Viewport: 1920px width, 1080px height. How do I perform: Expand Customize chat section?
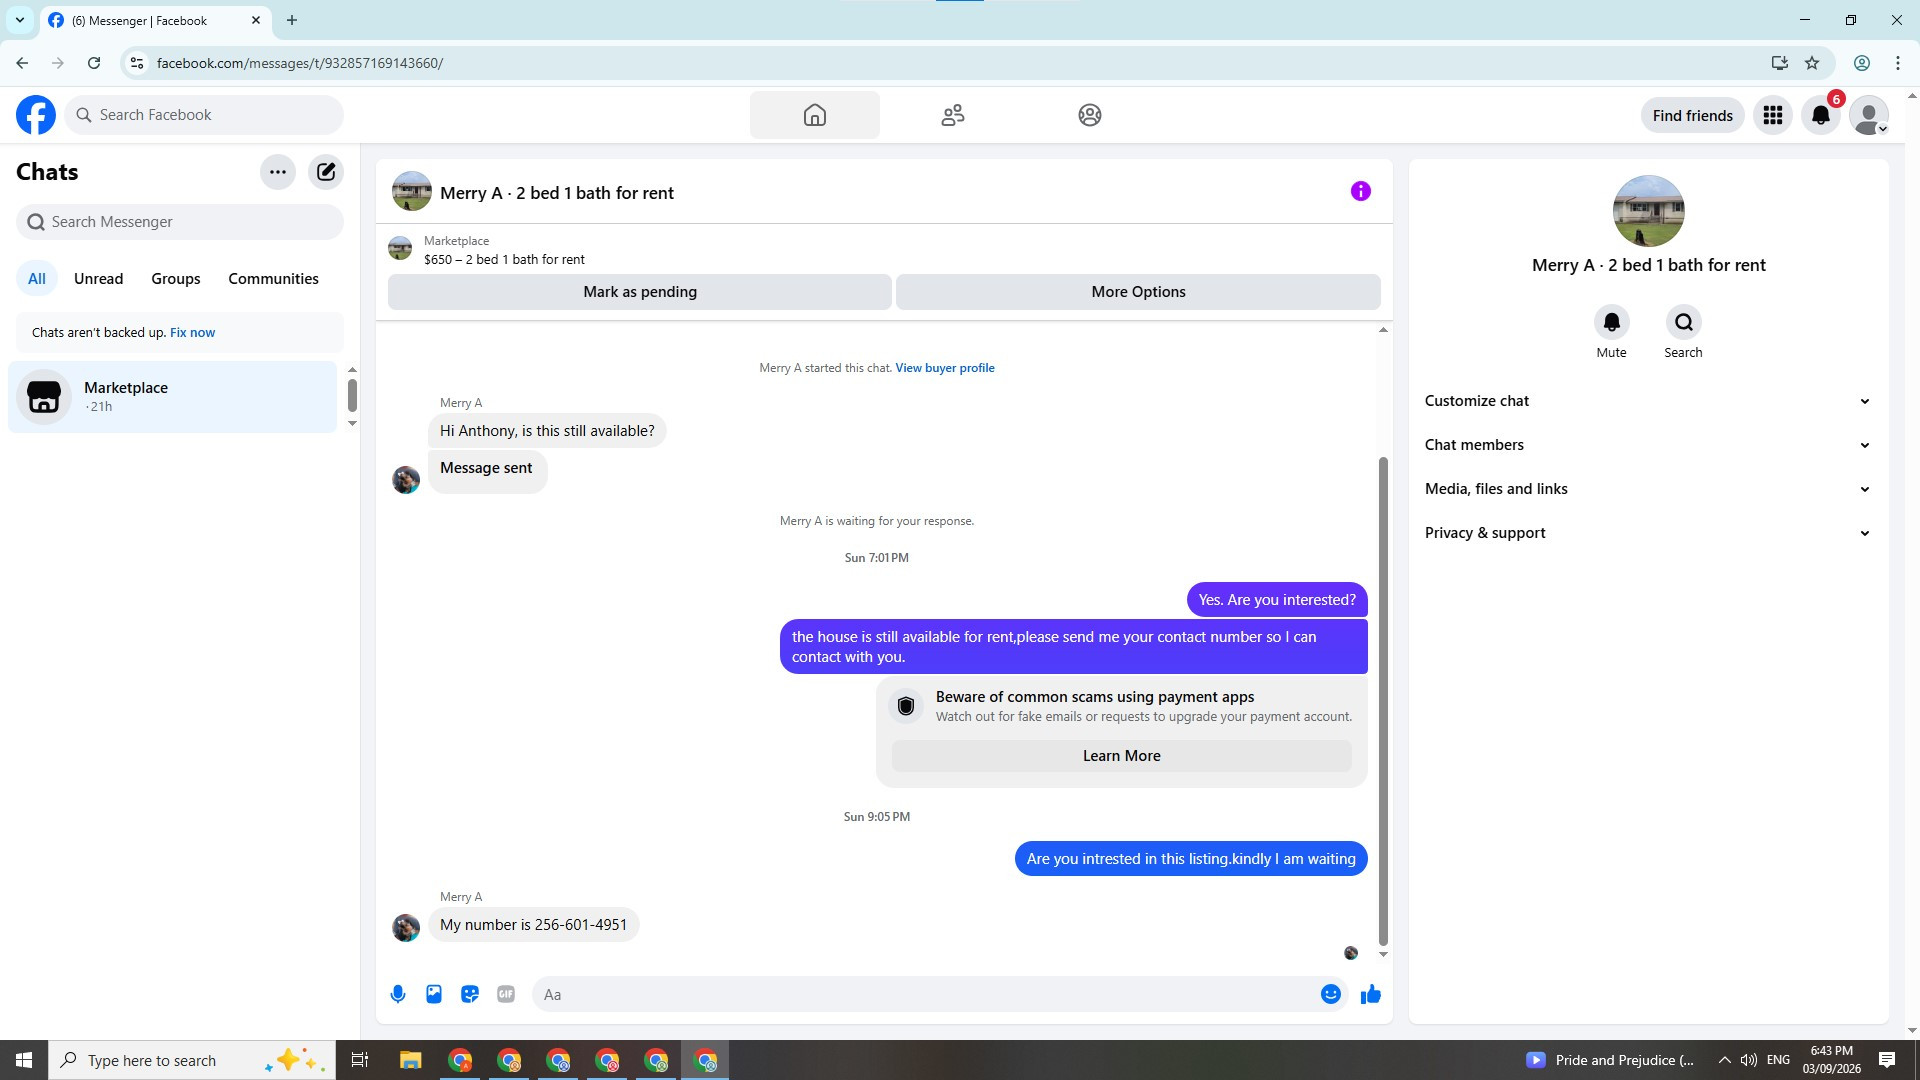click(1648, 401)
